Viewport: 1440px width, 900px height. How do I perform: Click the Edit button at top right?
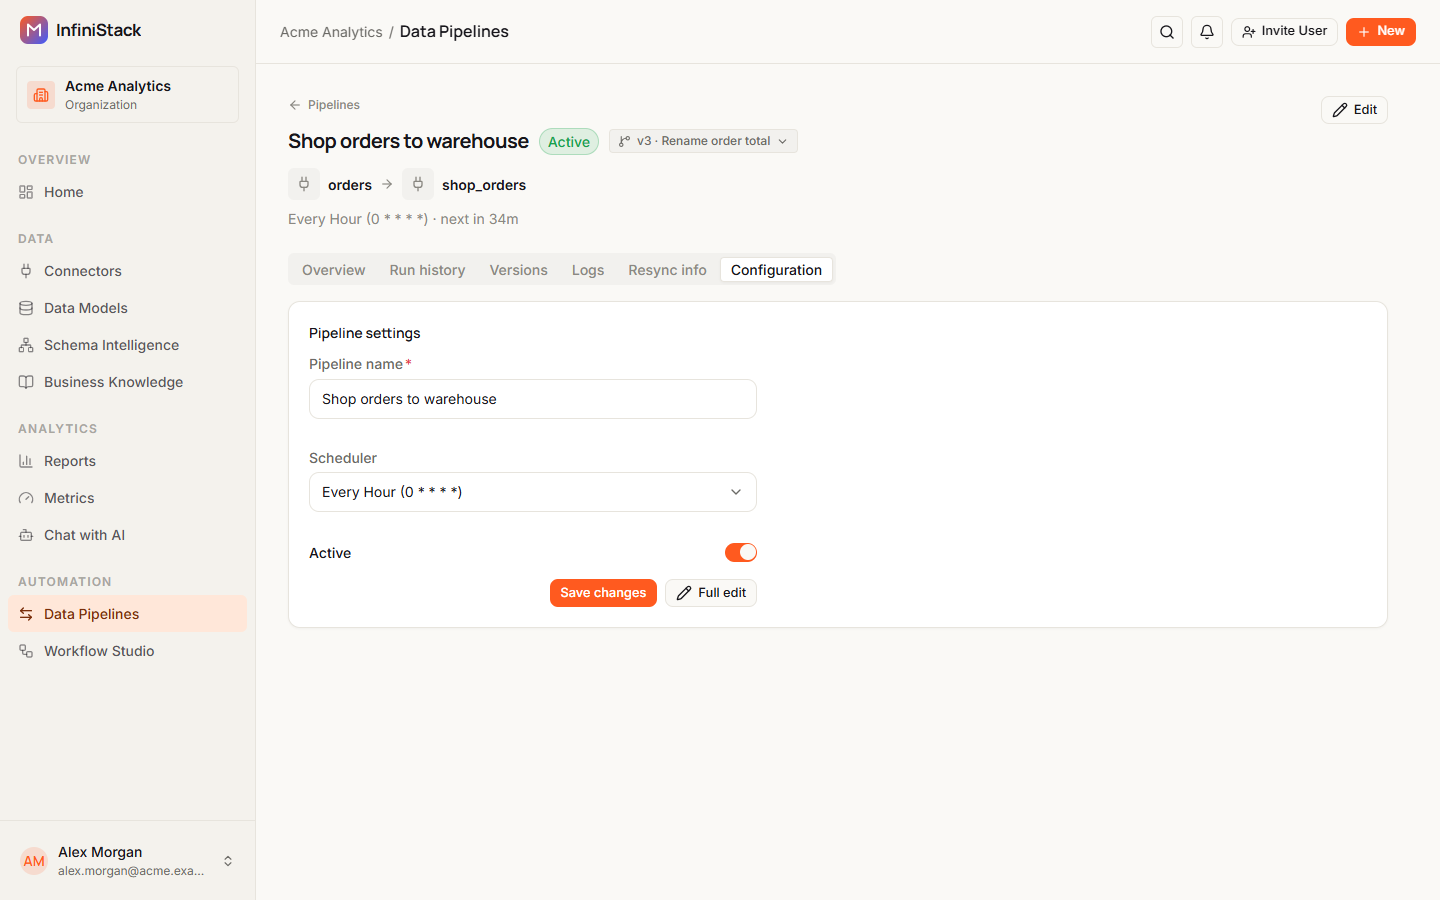point(1354,110)
